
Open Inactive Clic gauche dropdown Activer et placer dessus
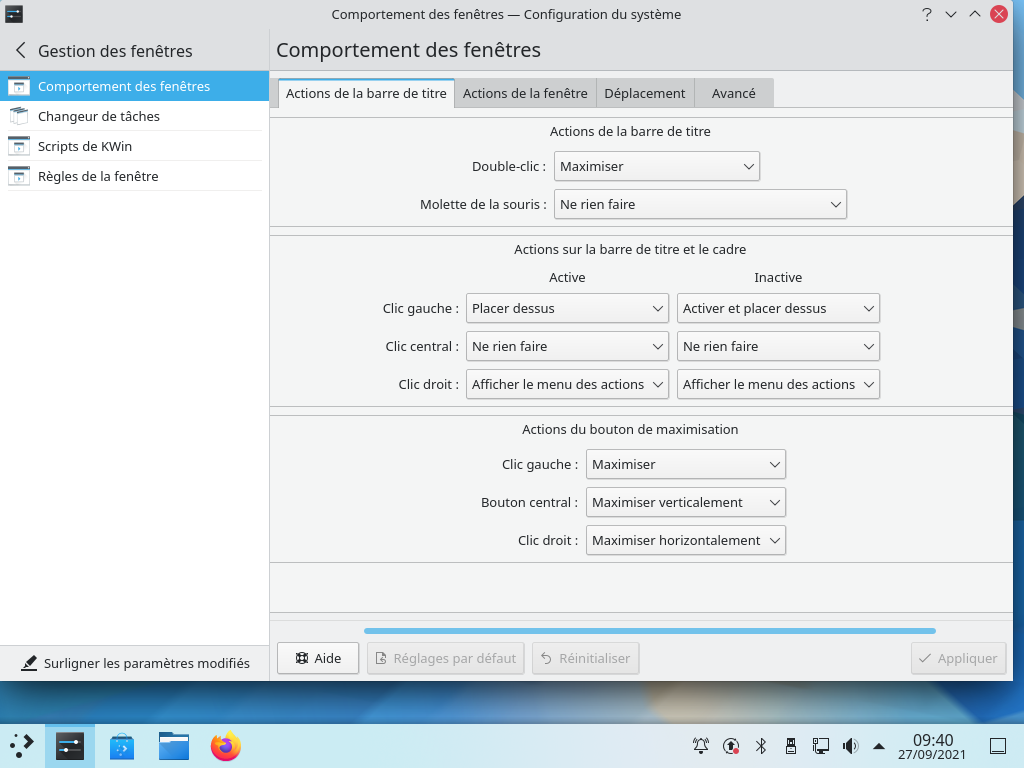pos(778,308)
